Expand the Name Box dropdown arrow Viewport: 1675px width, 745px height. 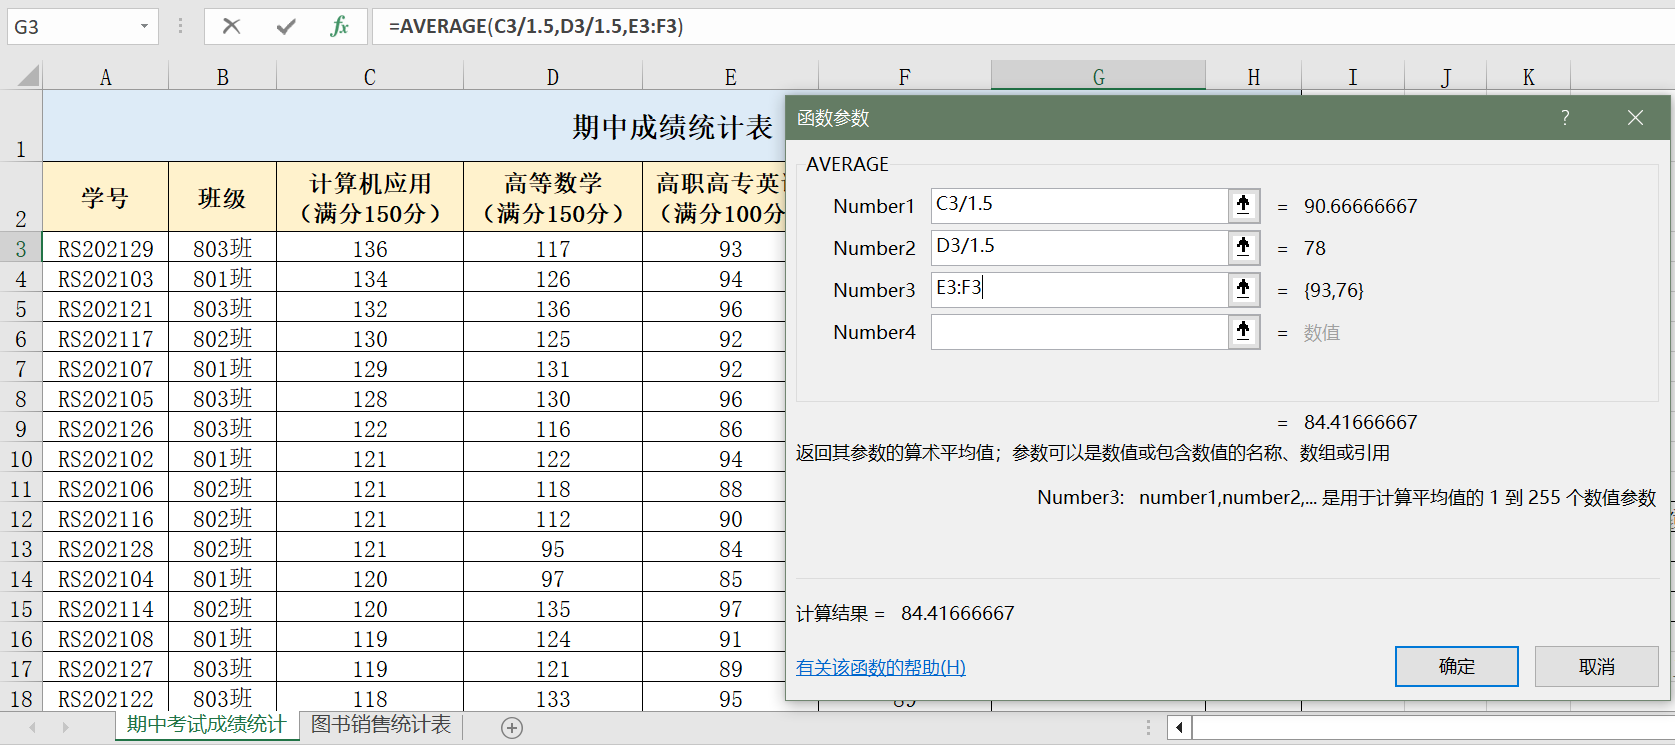pyautogui.click(x=144, y=26)
